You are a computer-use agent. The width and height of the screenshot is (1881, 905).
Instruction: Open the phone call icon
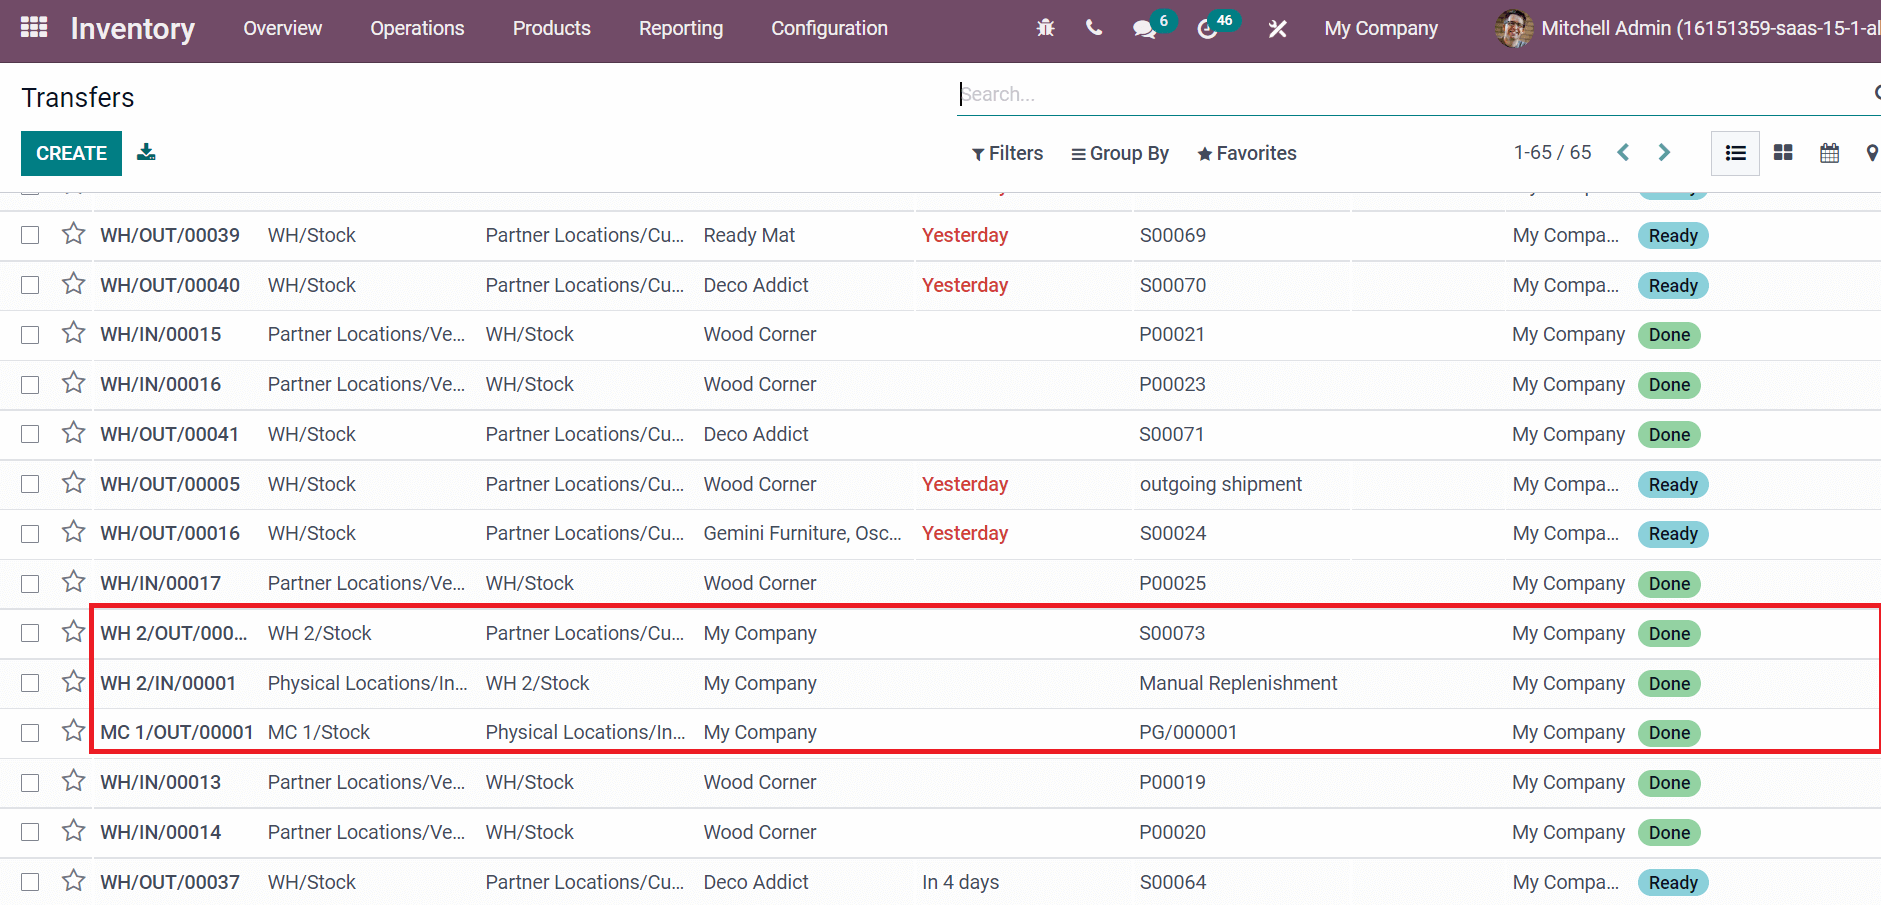(1094, 28)
